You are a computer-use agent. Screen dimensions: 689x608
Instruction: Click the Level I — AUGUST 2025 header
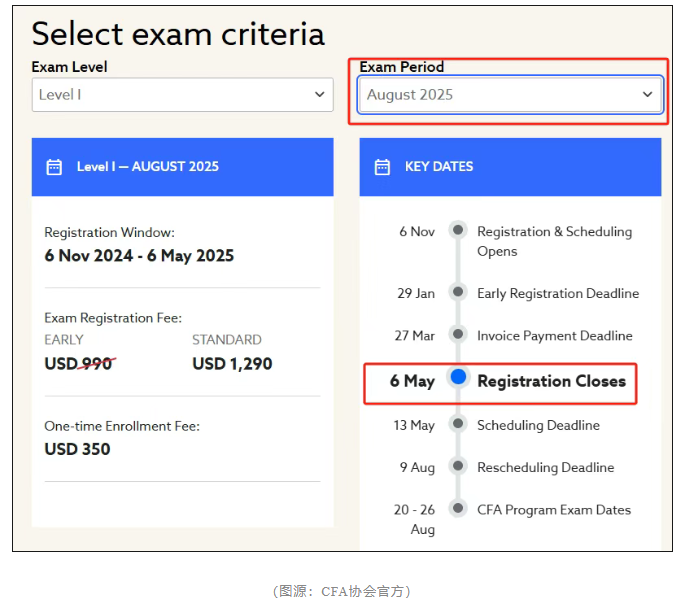coord(147,167)
